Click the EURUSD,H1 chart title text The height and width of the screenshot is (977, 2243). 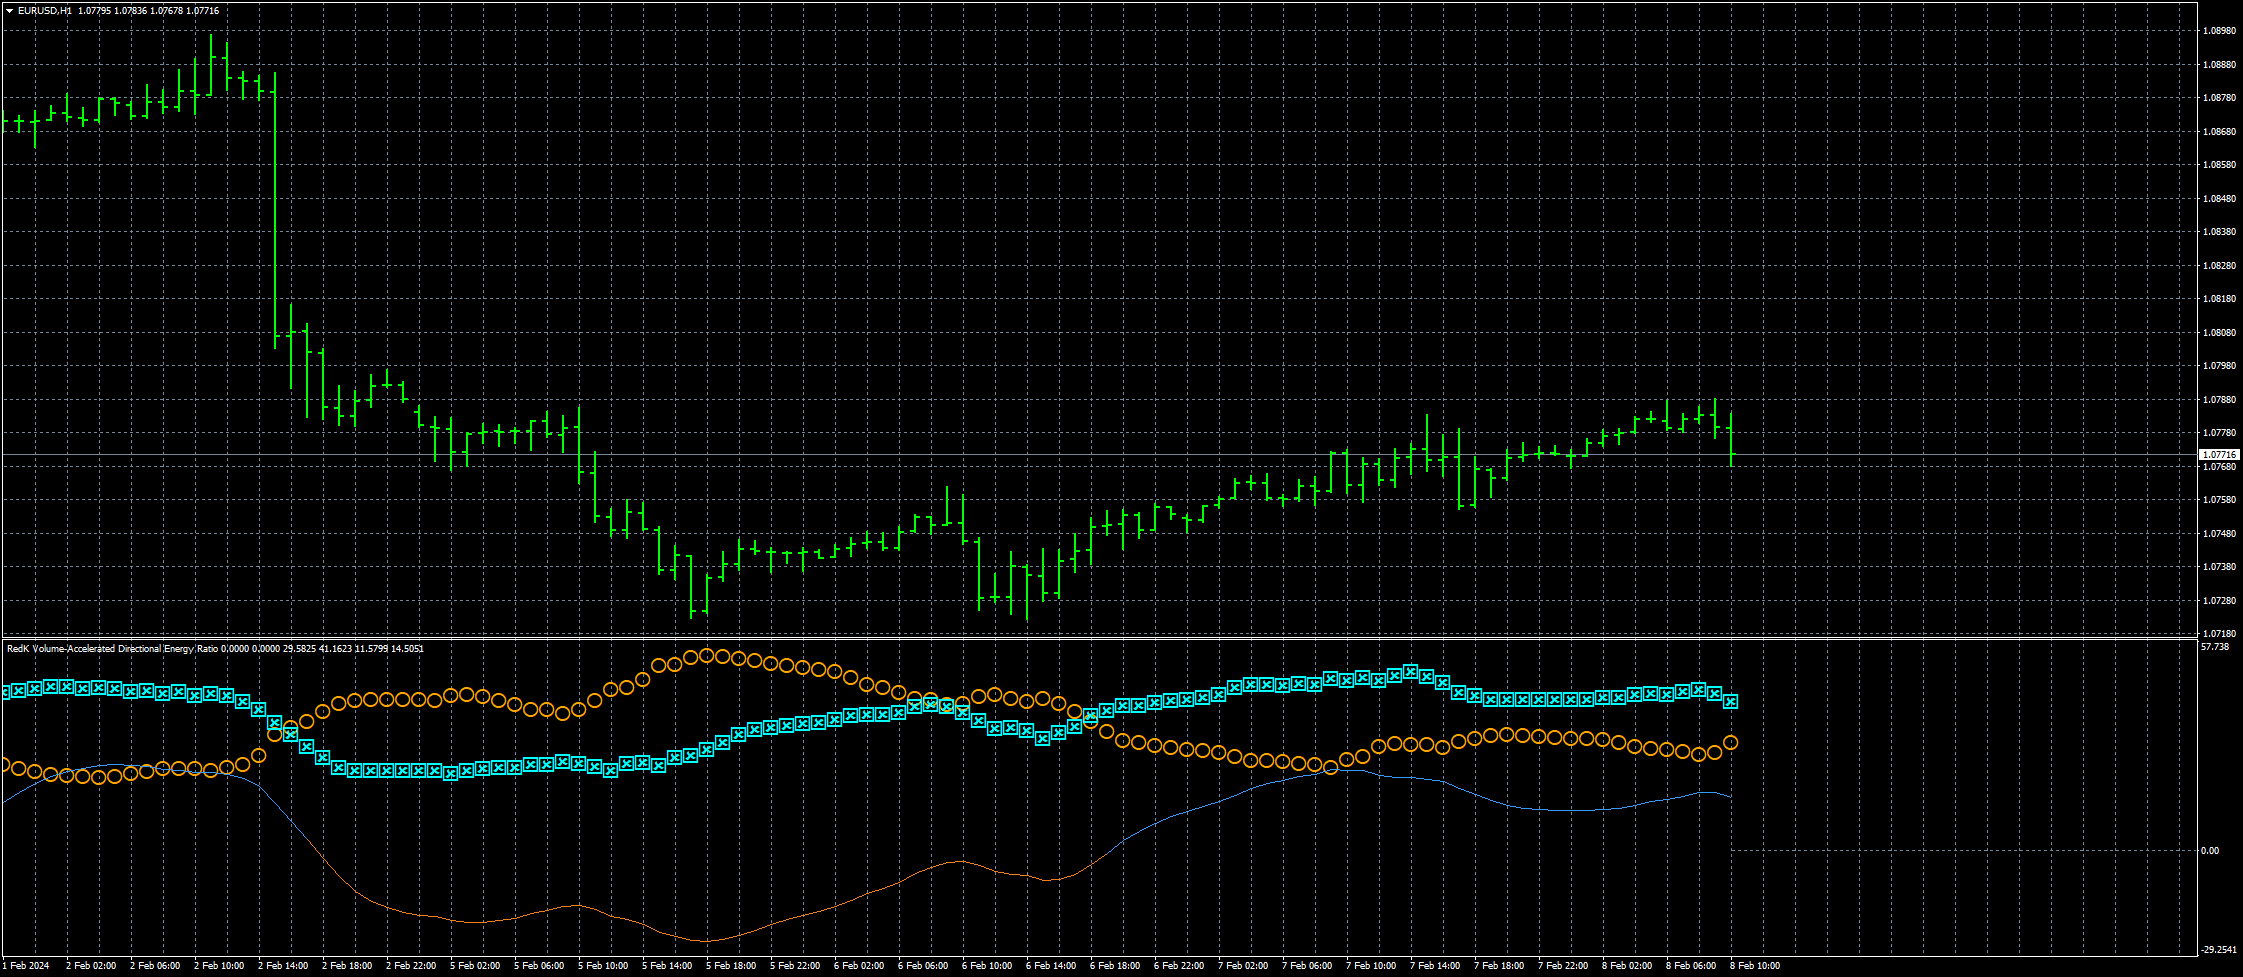click(x=44, y=11)
